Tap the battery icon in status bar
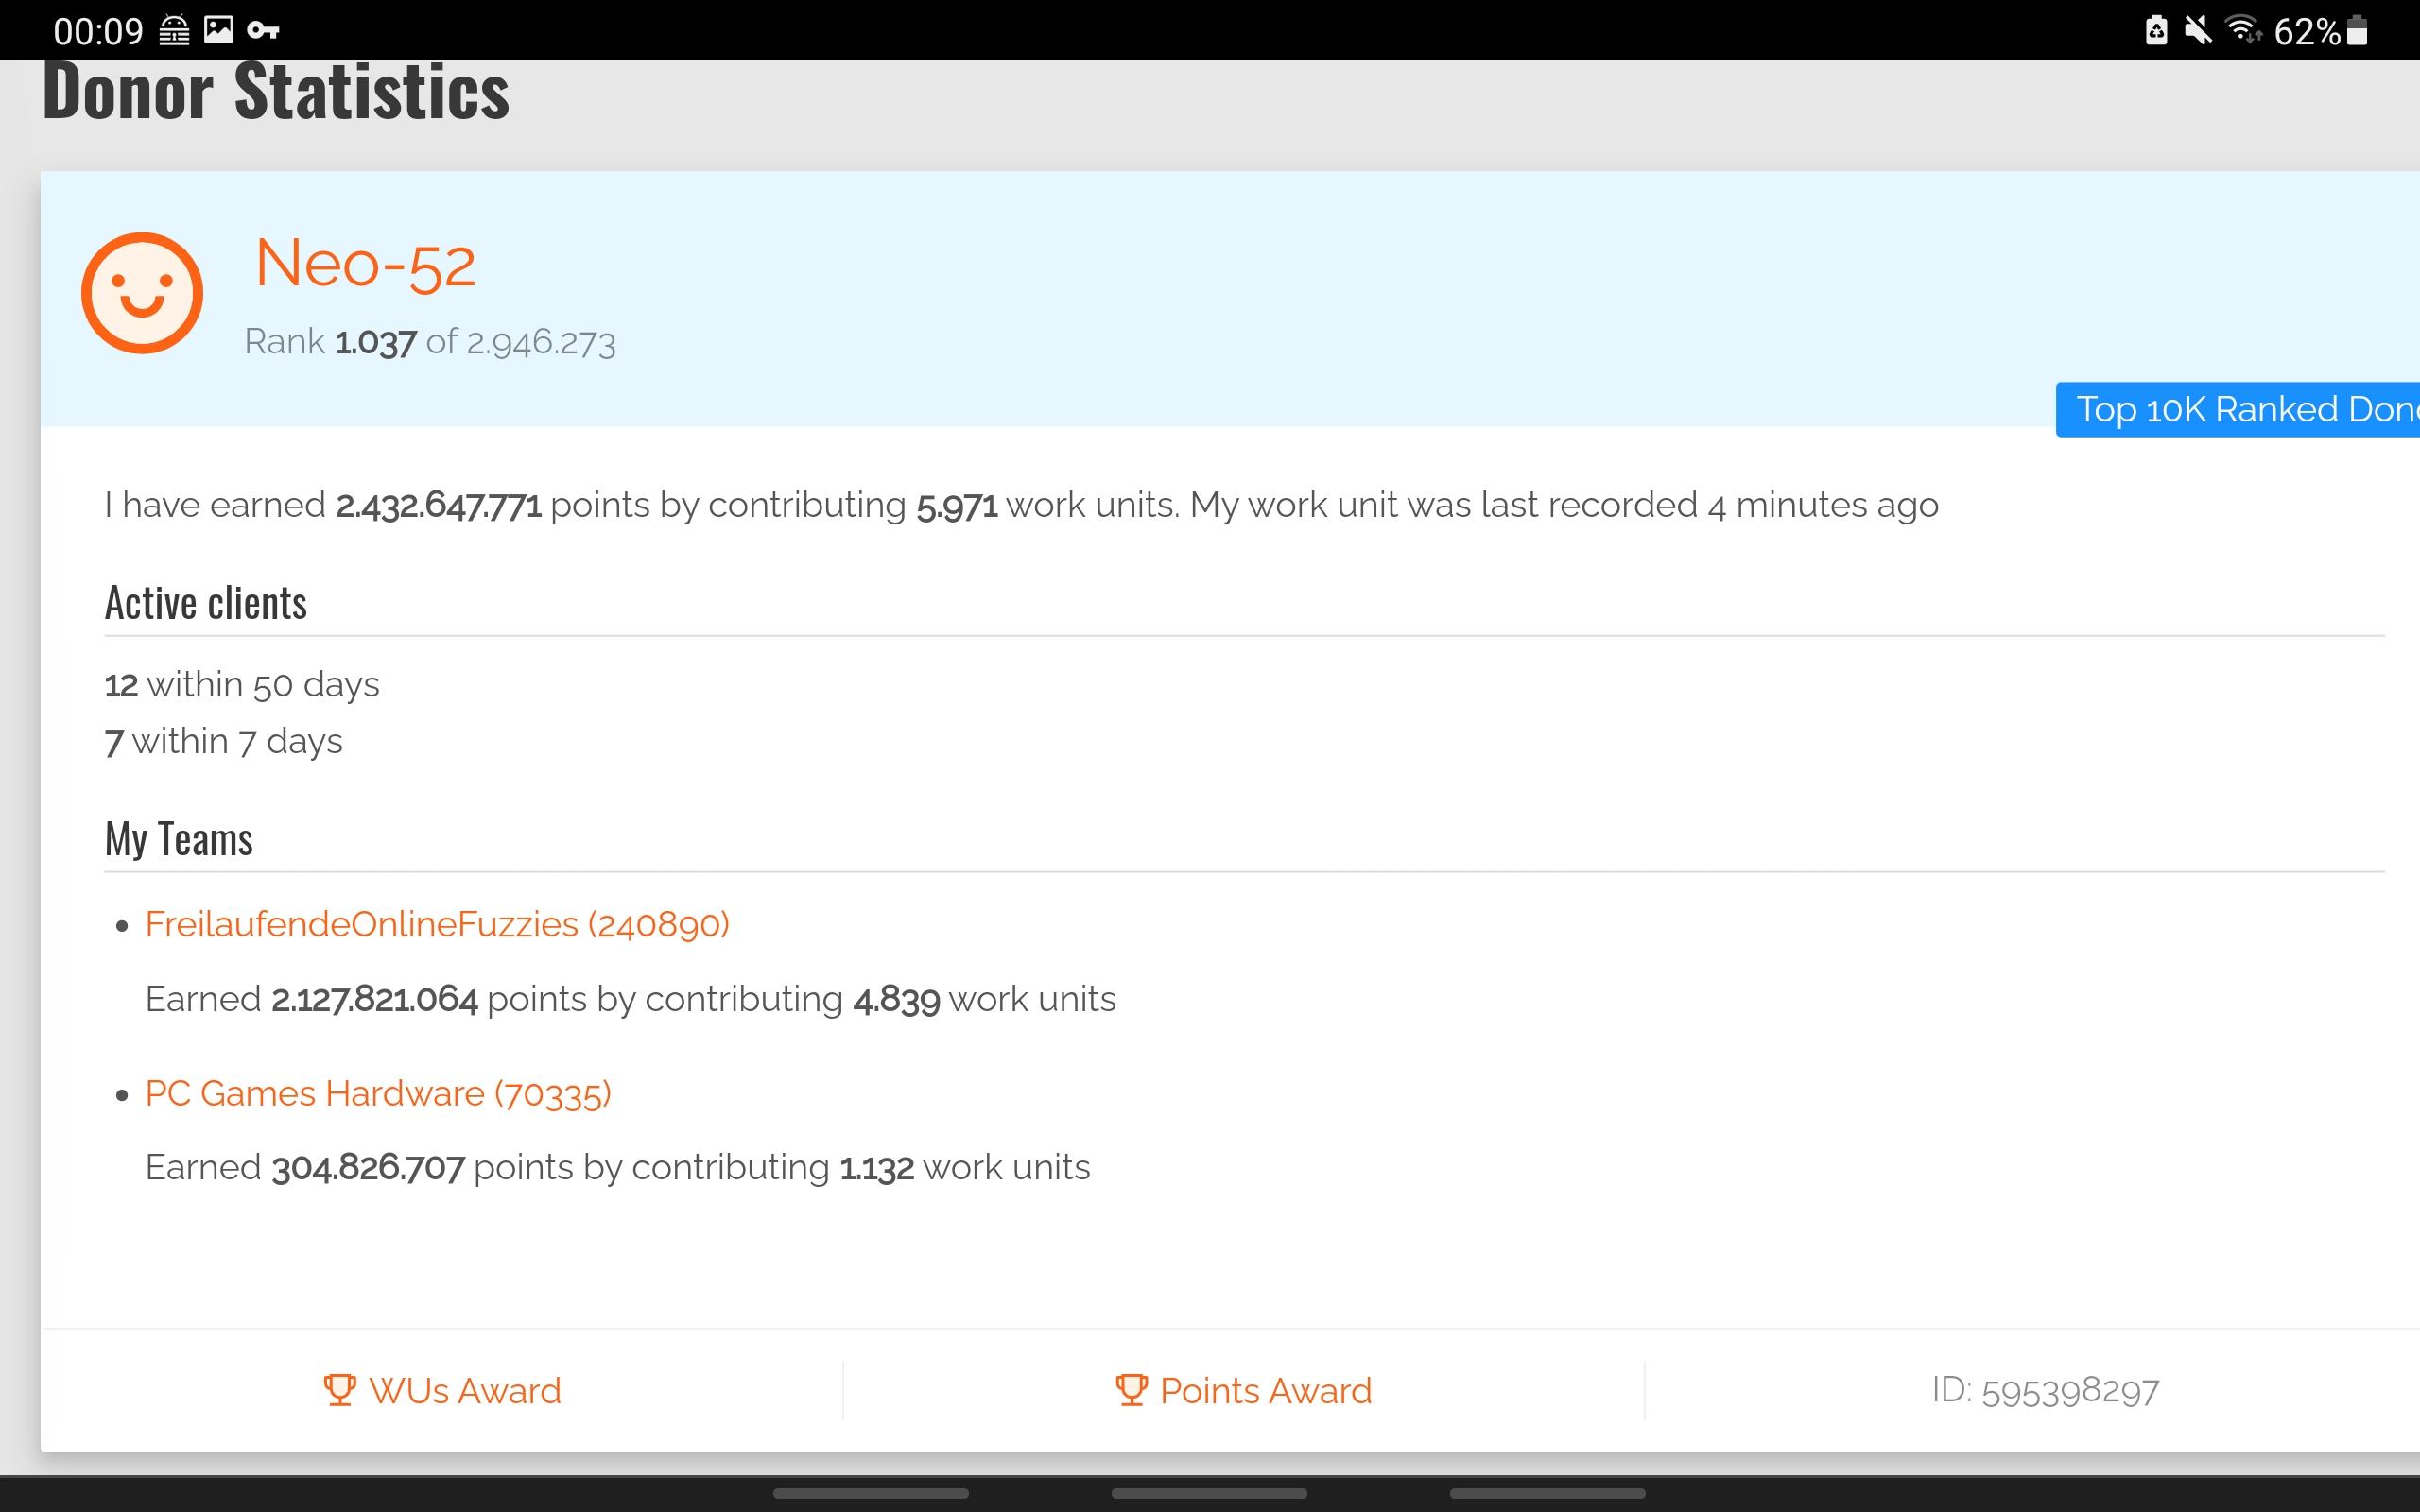Image resolution: width=2420 pixels, height=1512 pixels. (2357, 31)
